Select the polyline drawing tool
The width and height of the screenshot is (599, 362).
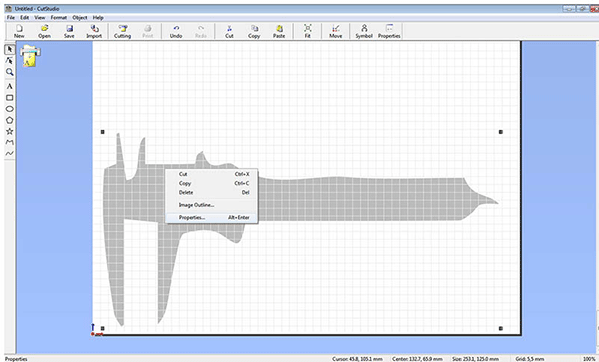click(x=10, y=142)
